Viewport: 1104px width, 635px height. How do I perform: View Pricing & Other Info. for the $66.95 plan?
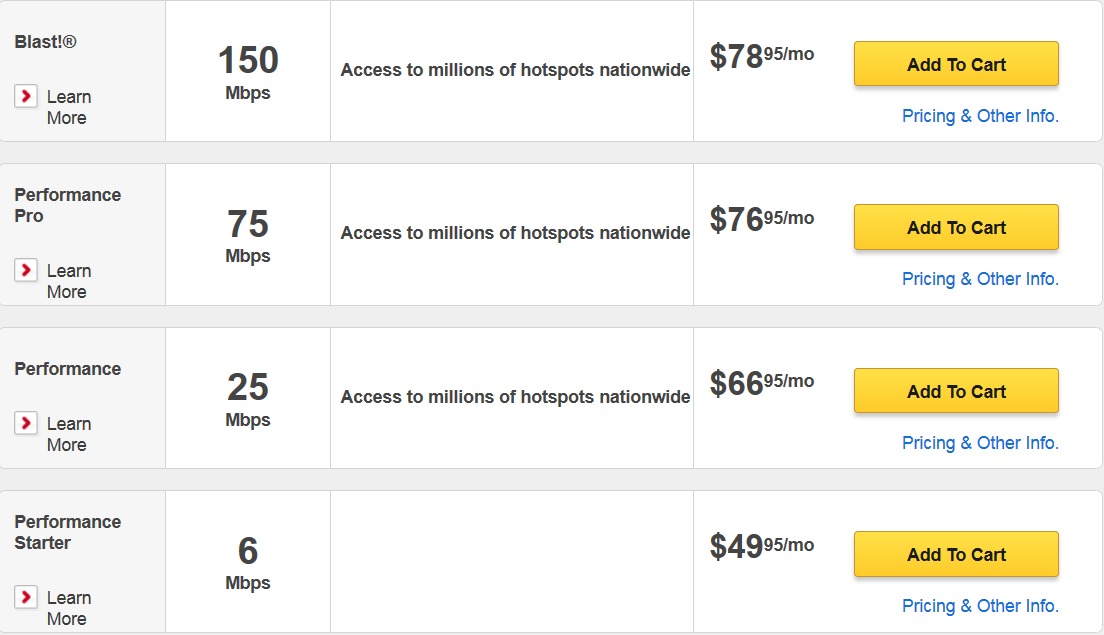point(980,442)
